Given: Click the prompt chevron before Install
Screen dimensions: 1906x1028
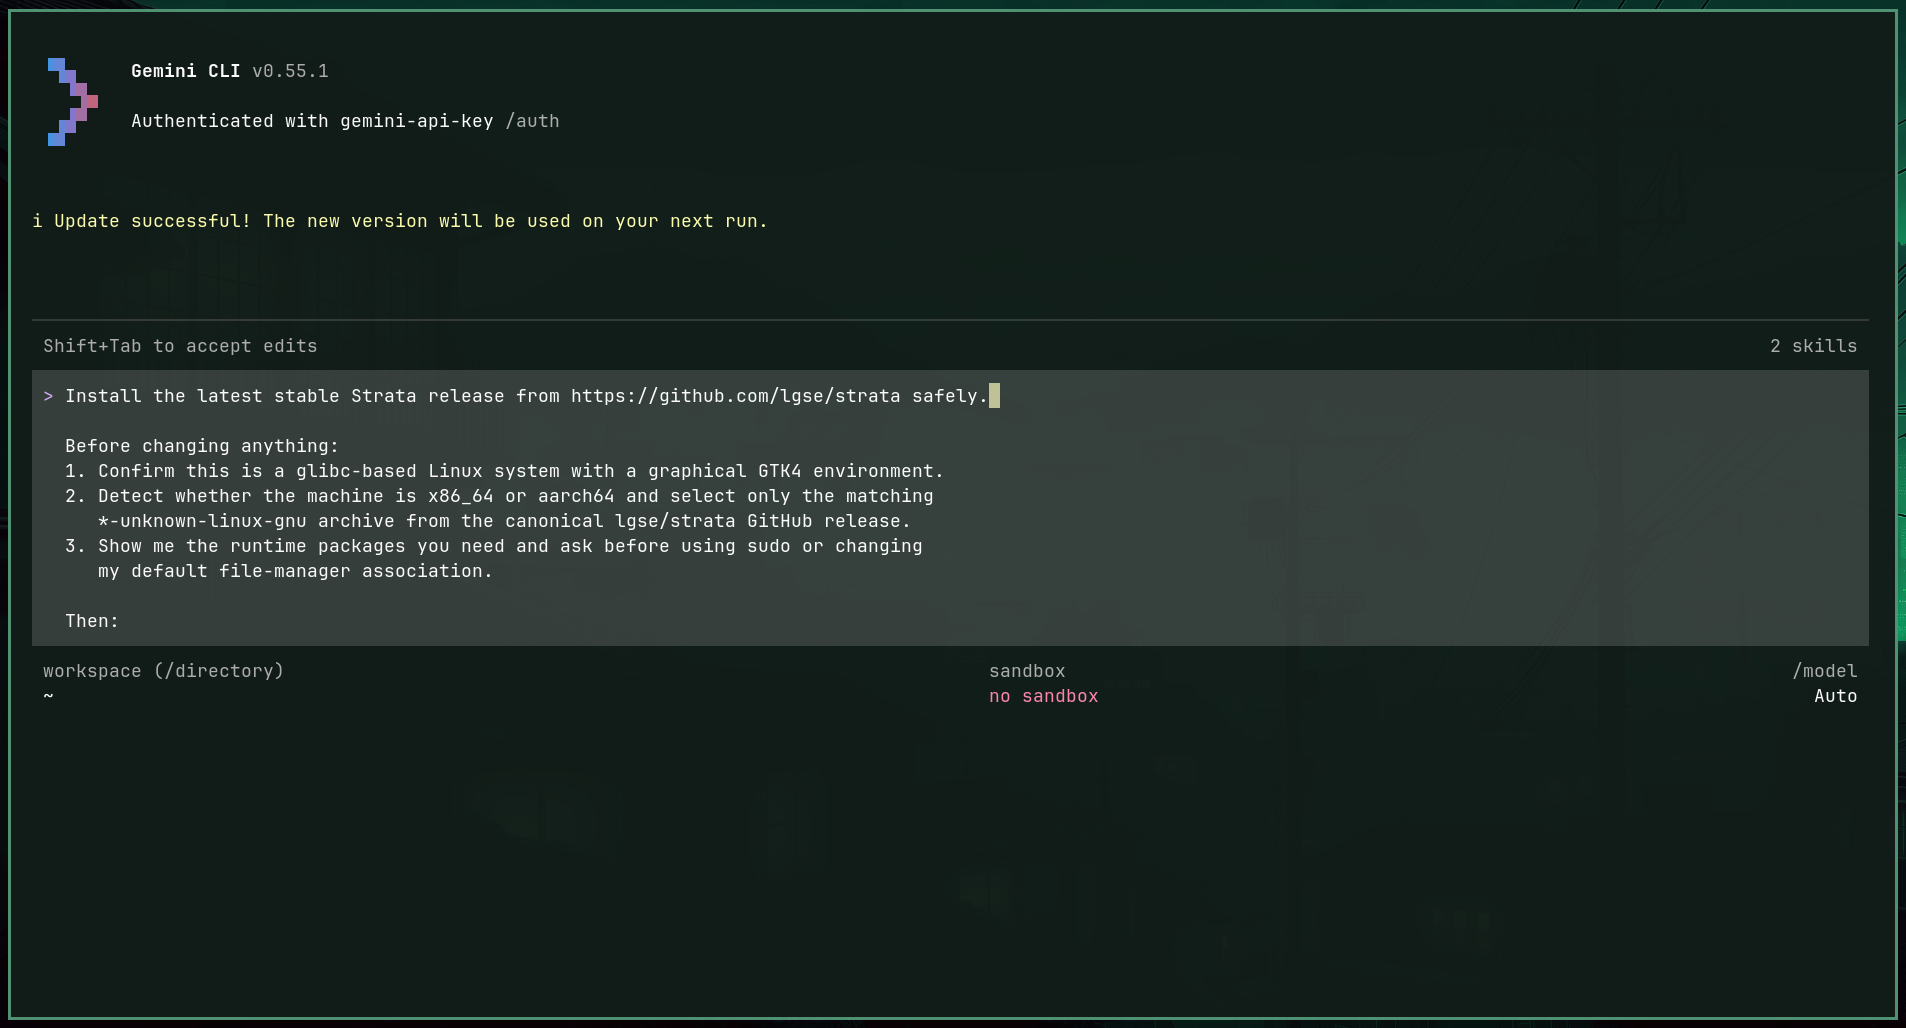Looking at the screenshot, I should click(x=48, y=396).
